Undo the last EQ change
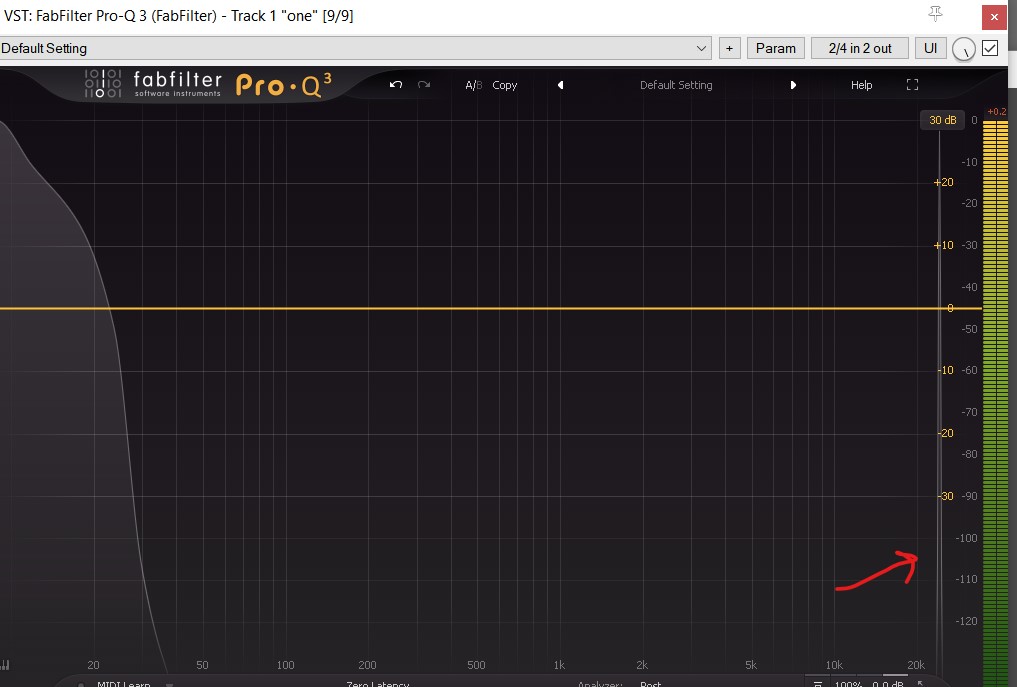 tap(396, 85)
